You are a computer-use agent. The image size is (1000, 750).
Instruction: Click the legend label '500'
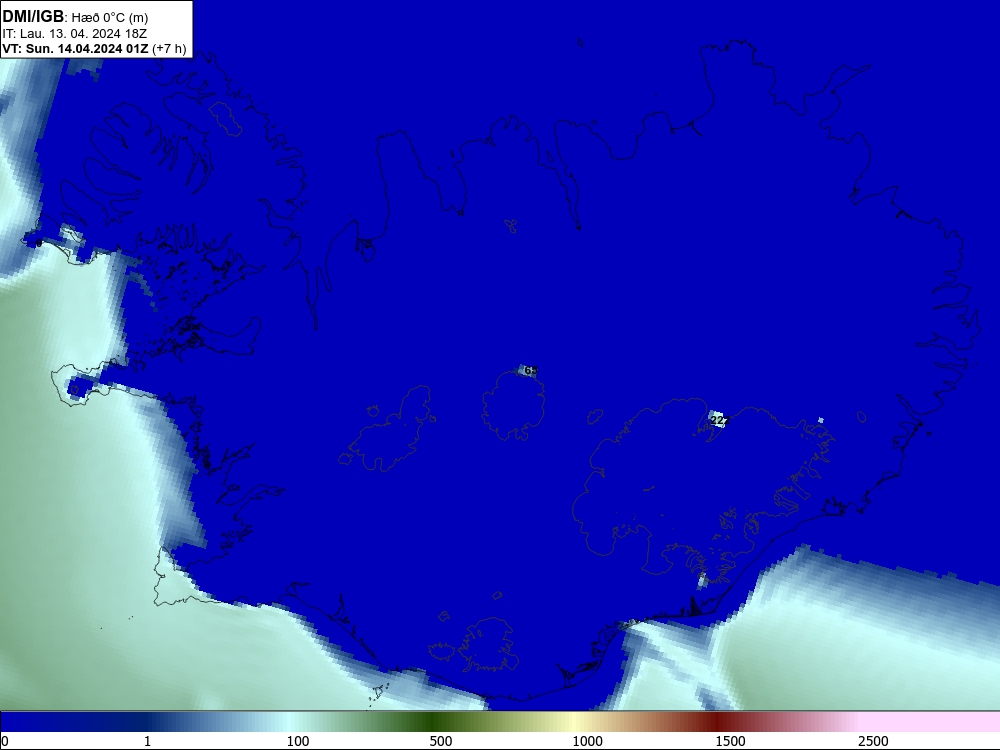click(441, 741)
